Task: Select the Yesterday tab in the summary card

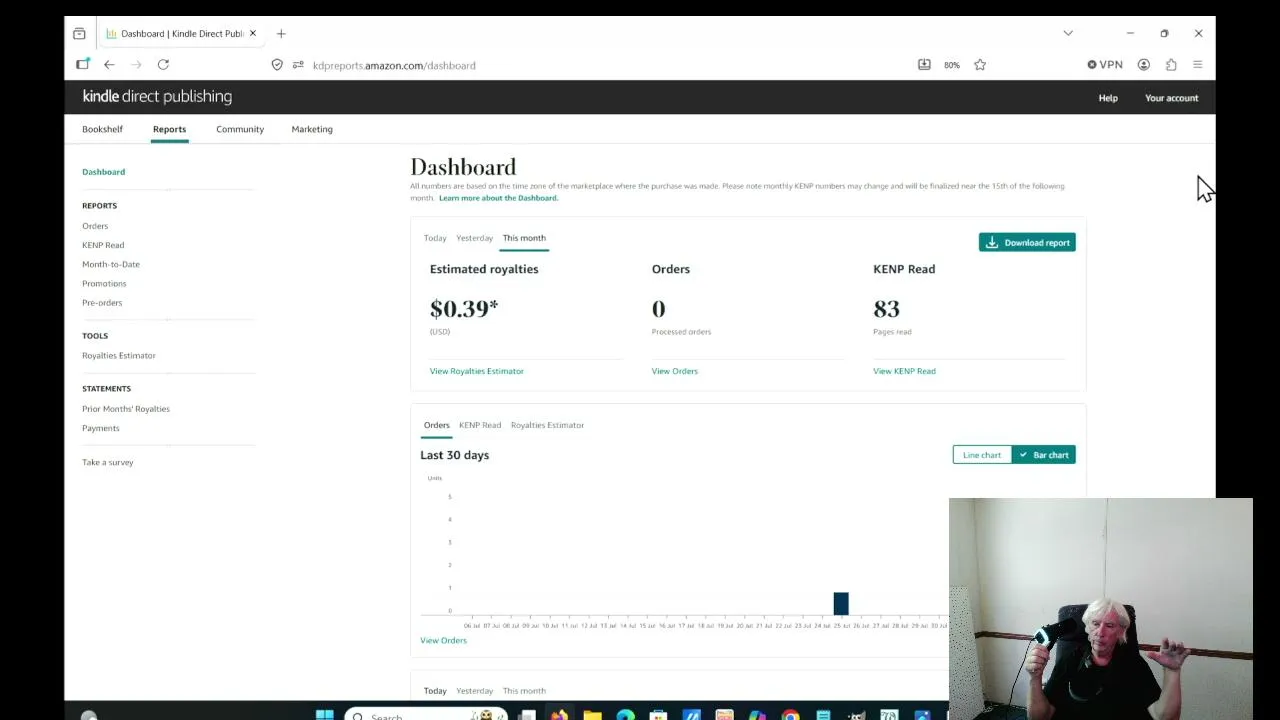Action: tap(474, 238)
